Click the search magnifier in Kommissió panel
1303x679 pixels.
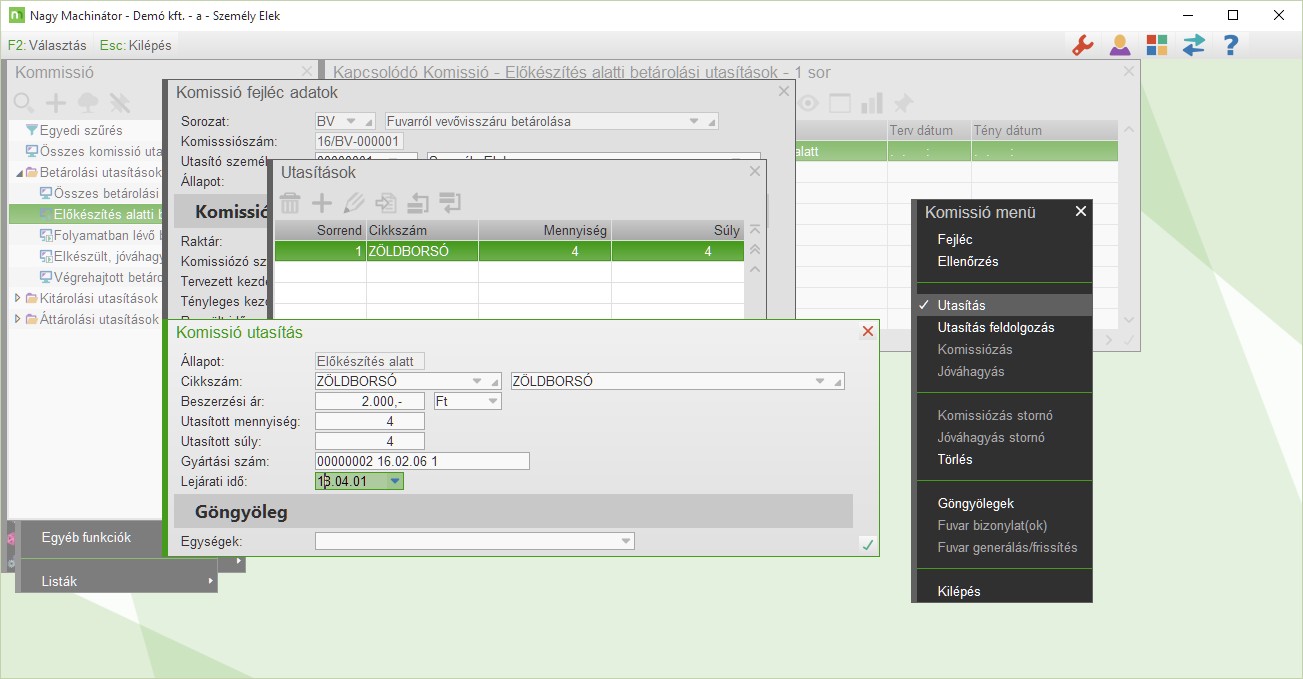(23, 102)
